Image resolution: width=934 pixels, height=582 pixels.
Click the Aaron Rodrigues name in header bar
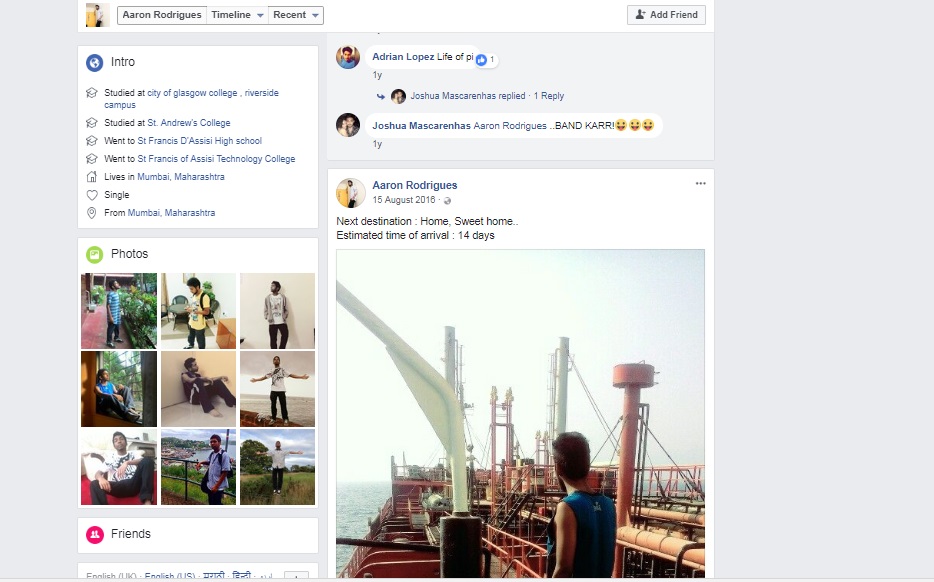click(x=161, y=15)
